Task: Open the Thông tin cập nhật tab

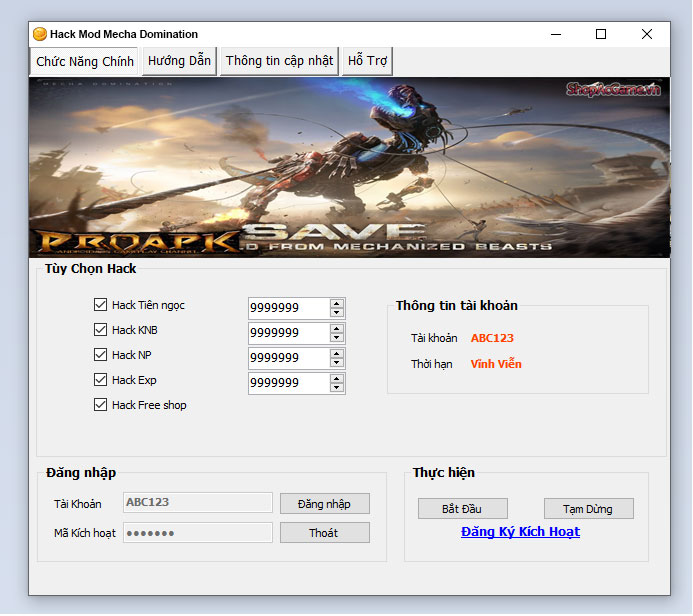Action: [x=279, y=61]
